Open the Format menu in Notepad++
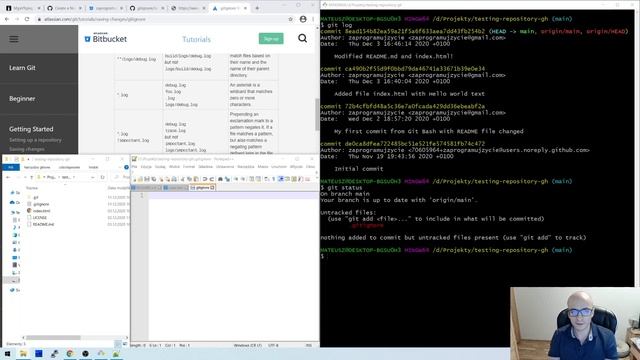 pos(189,167)
